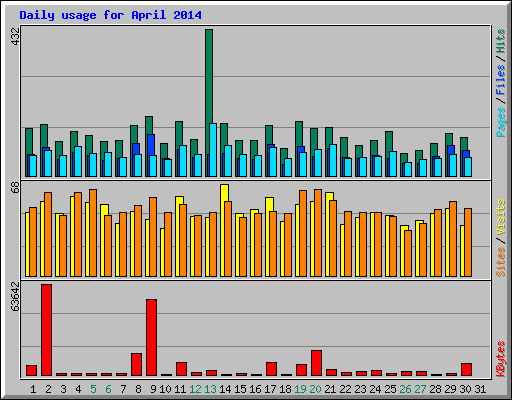
Task: Click the Pages legend label
Action: 501,122
